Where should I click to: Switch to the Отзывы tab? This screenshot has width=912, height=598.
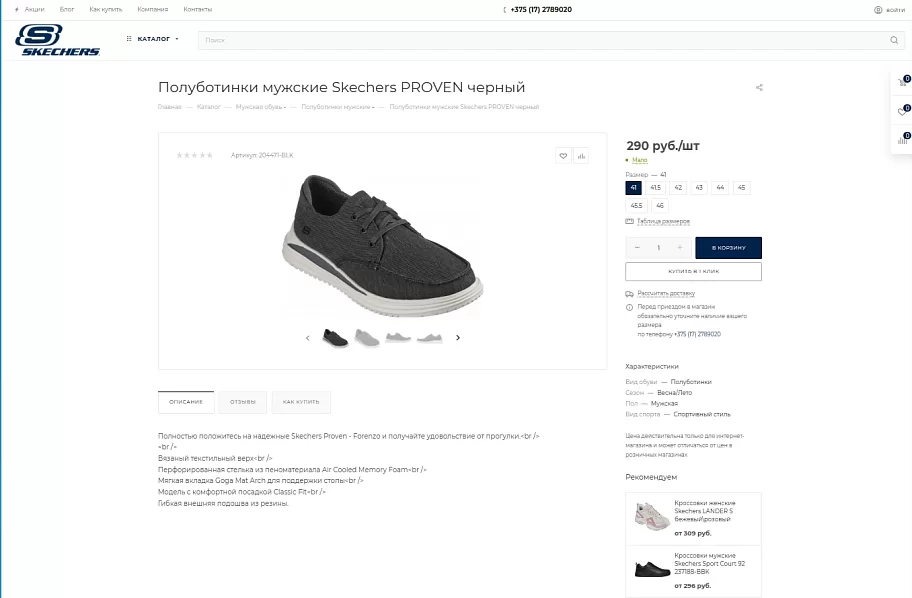[x=243, y=402]
